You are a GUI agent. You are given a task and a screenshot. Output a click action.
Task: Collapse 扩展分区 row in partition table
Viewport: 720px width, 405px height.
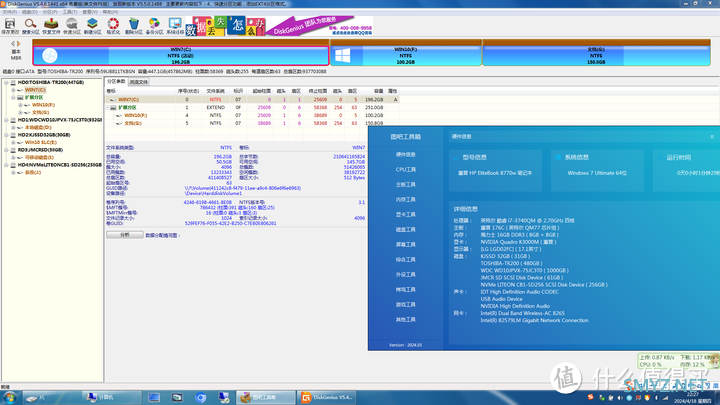(108, 107)
